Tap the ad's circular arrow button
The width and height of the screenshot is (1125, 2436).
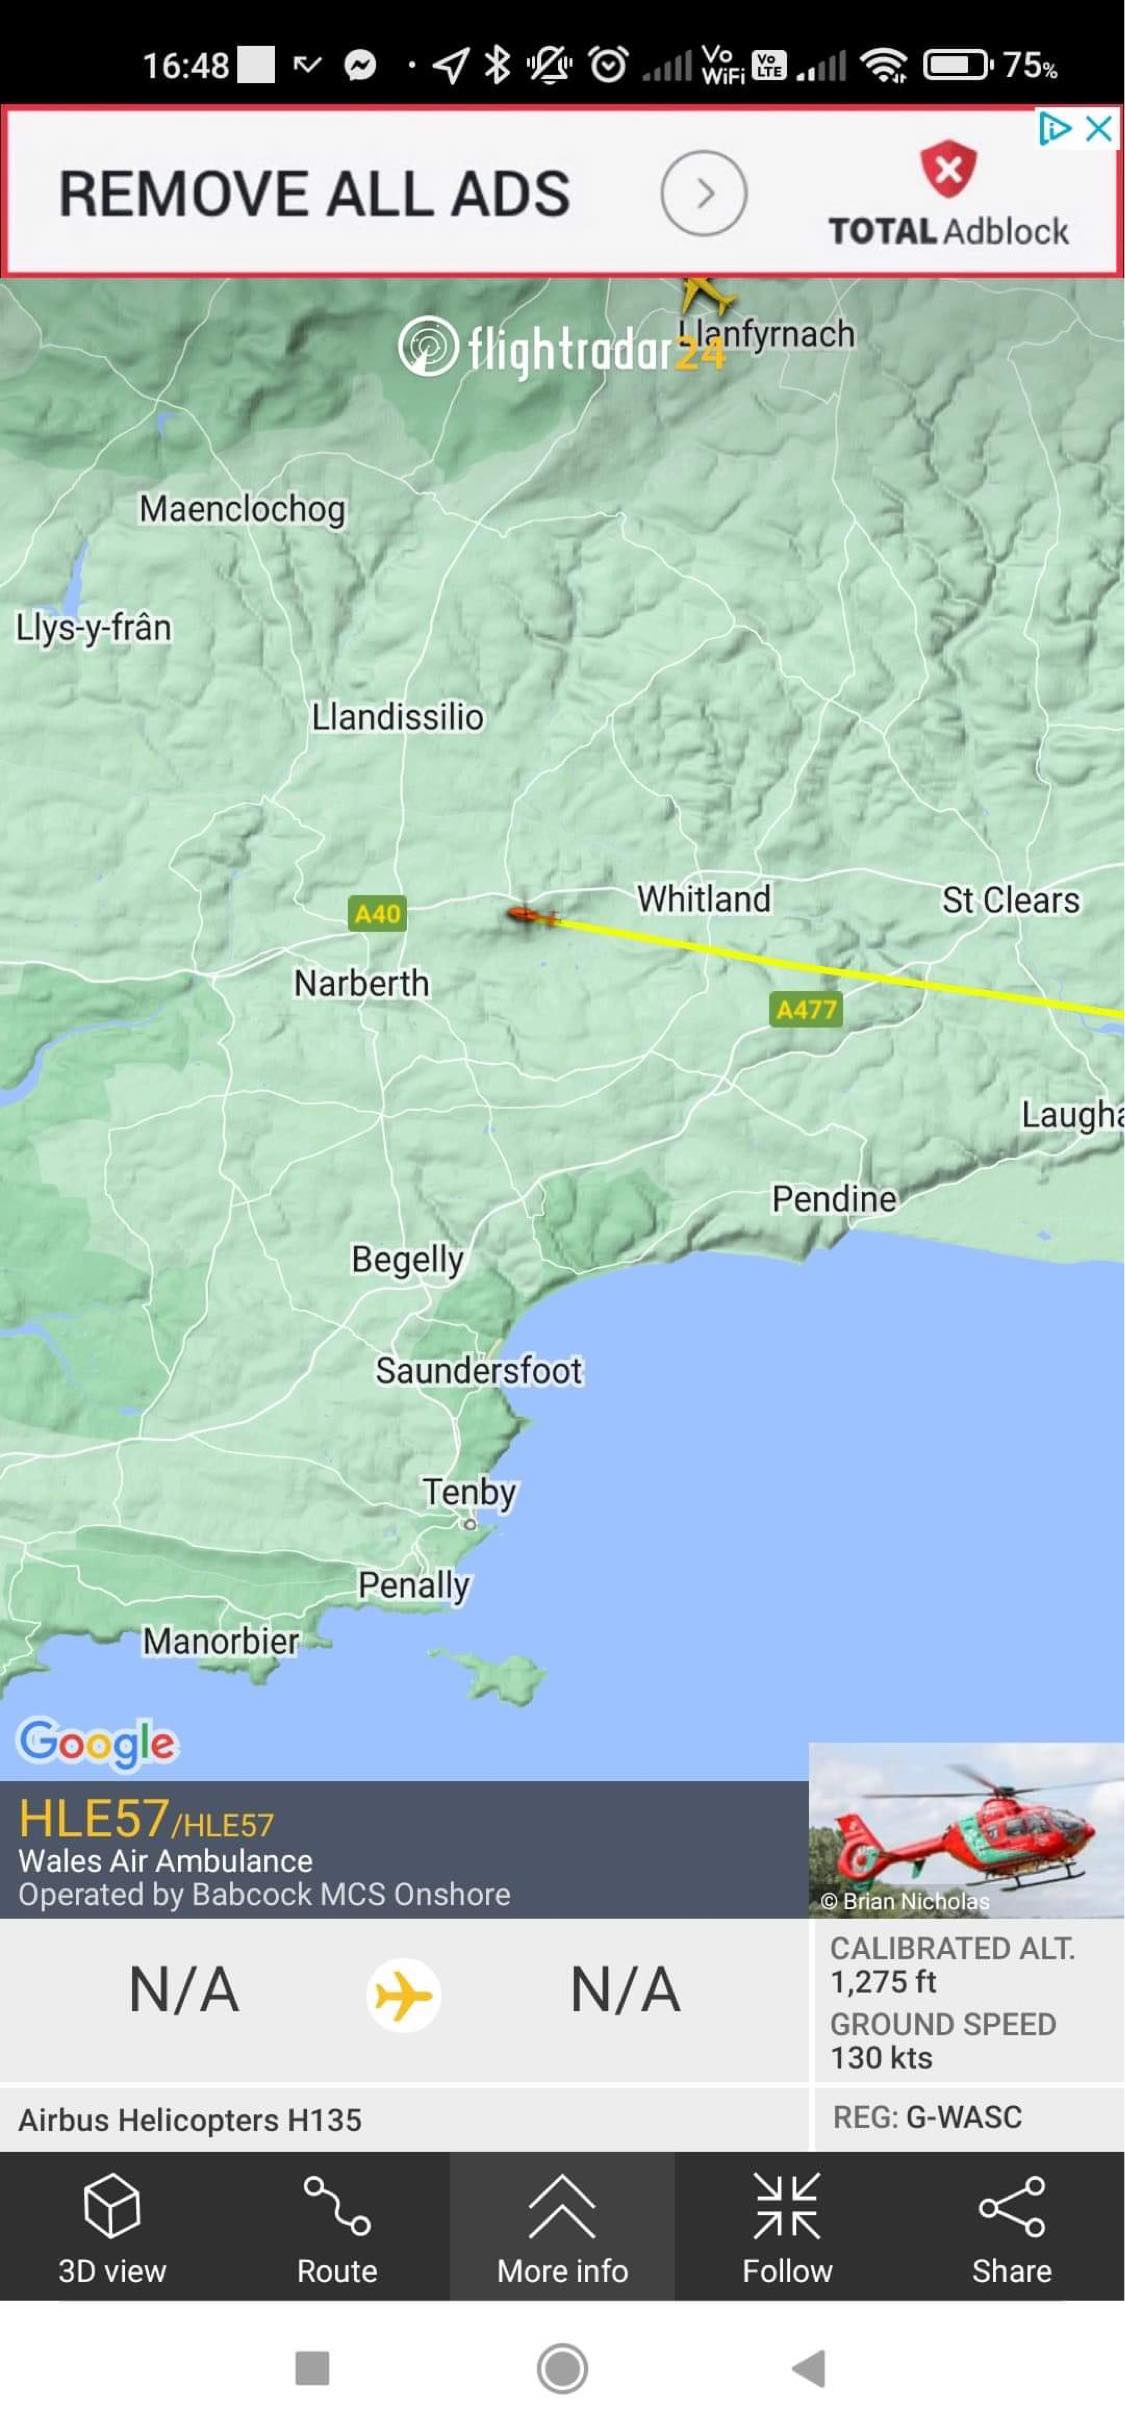pyautogui.click(x=704, y=193)
